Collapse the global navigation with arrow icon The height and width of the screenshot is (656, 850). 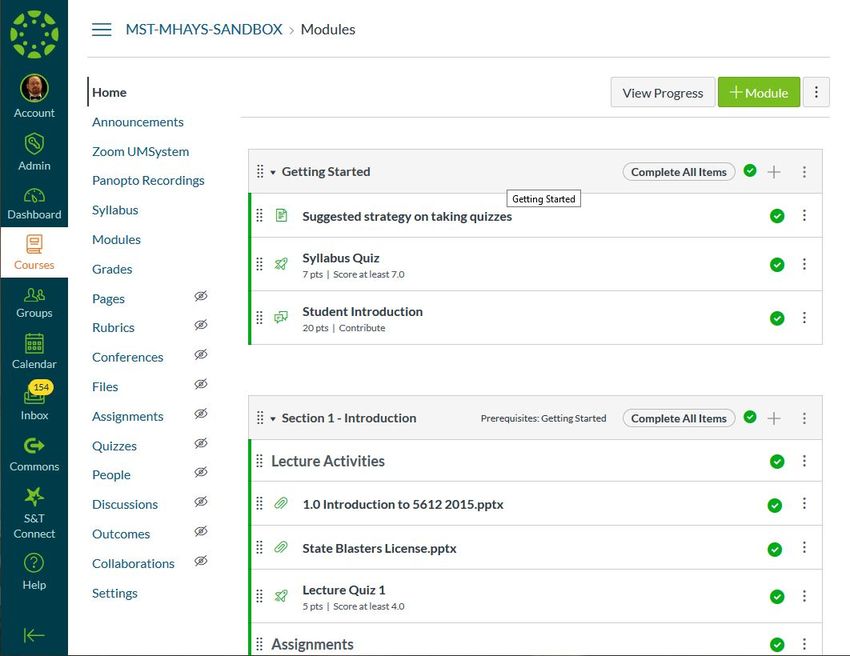34,635
